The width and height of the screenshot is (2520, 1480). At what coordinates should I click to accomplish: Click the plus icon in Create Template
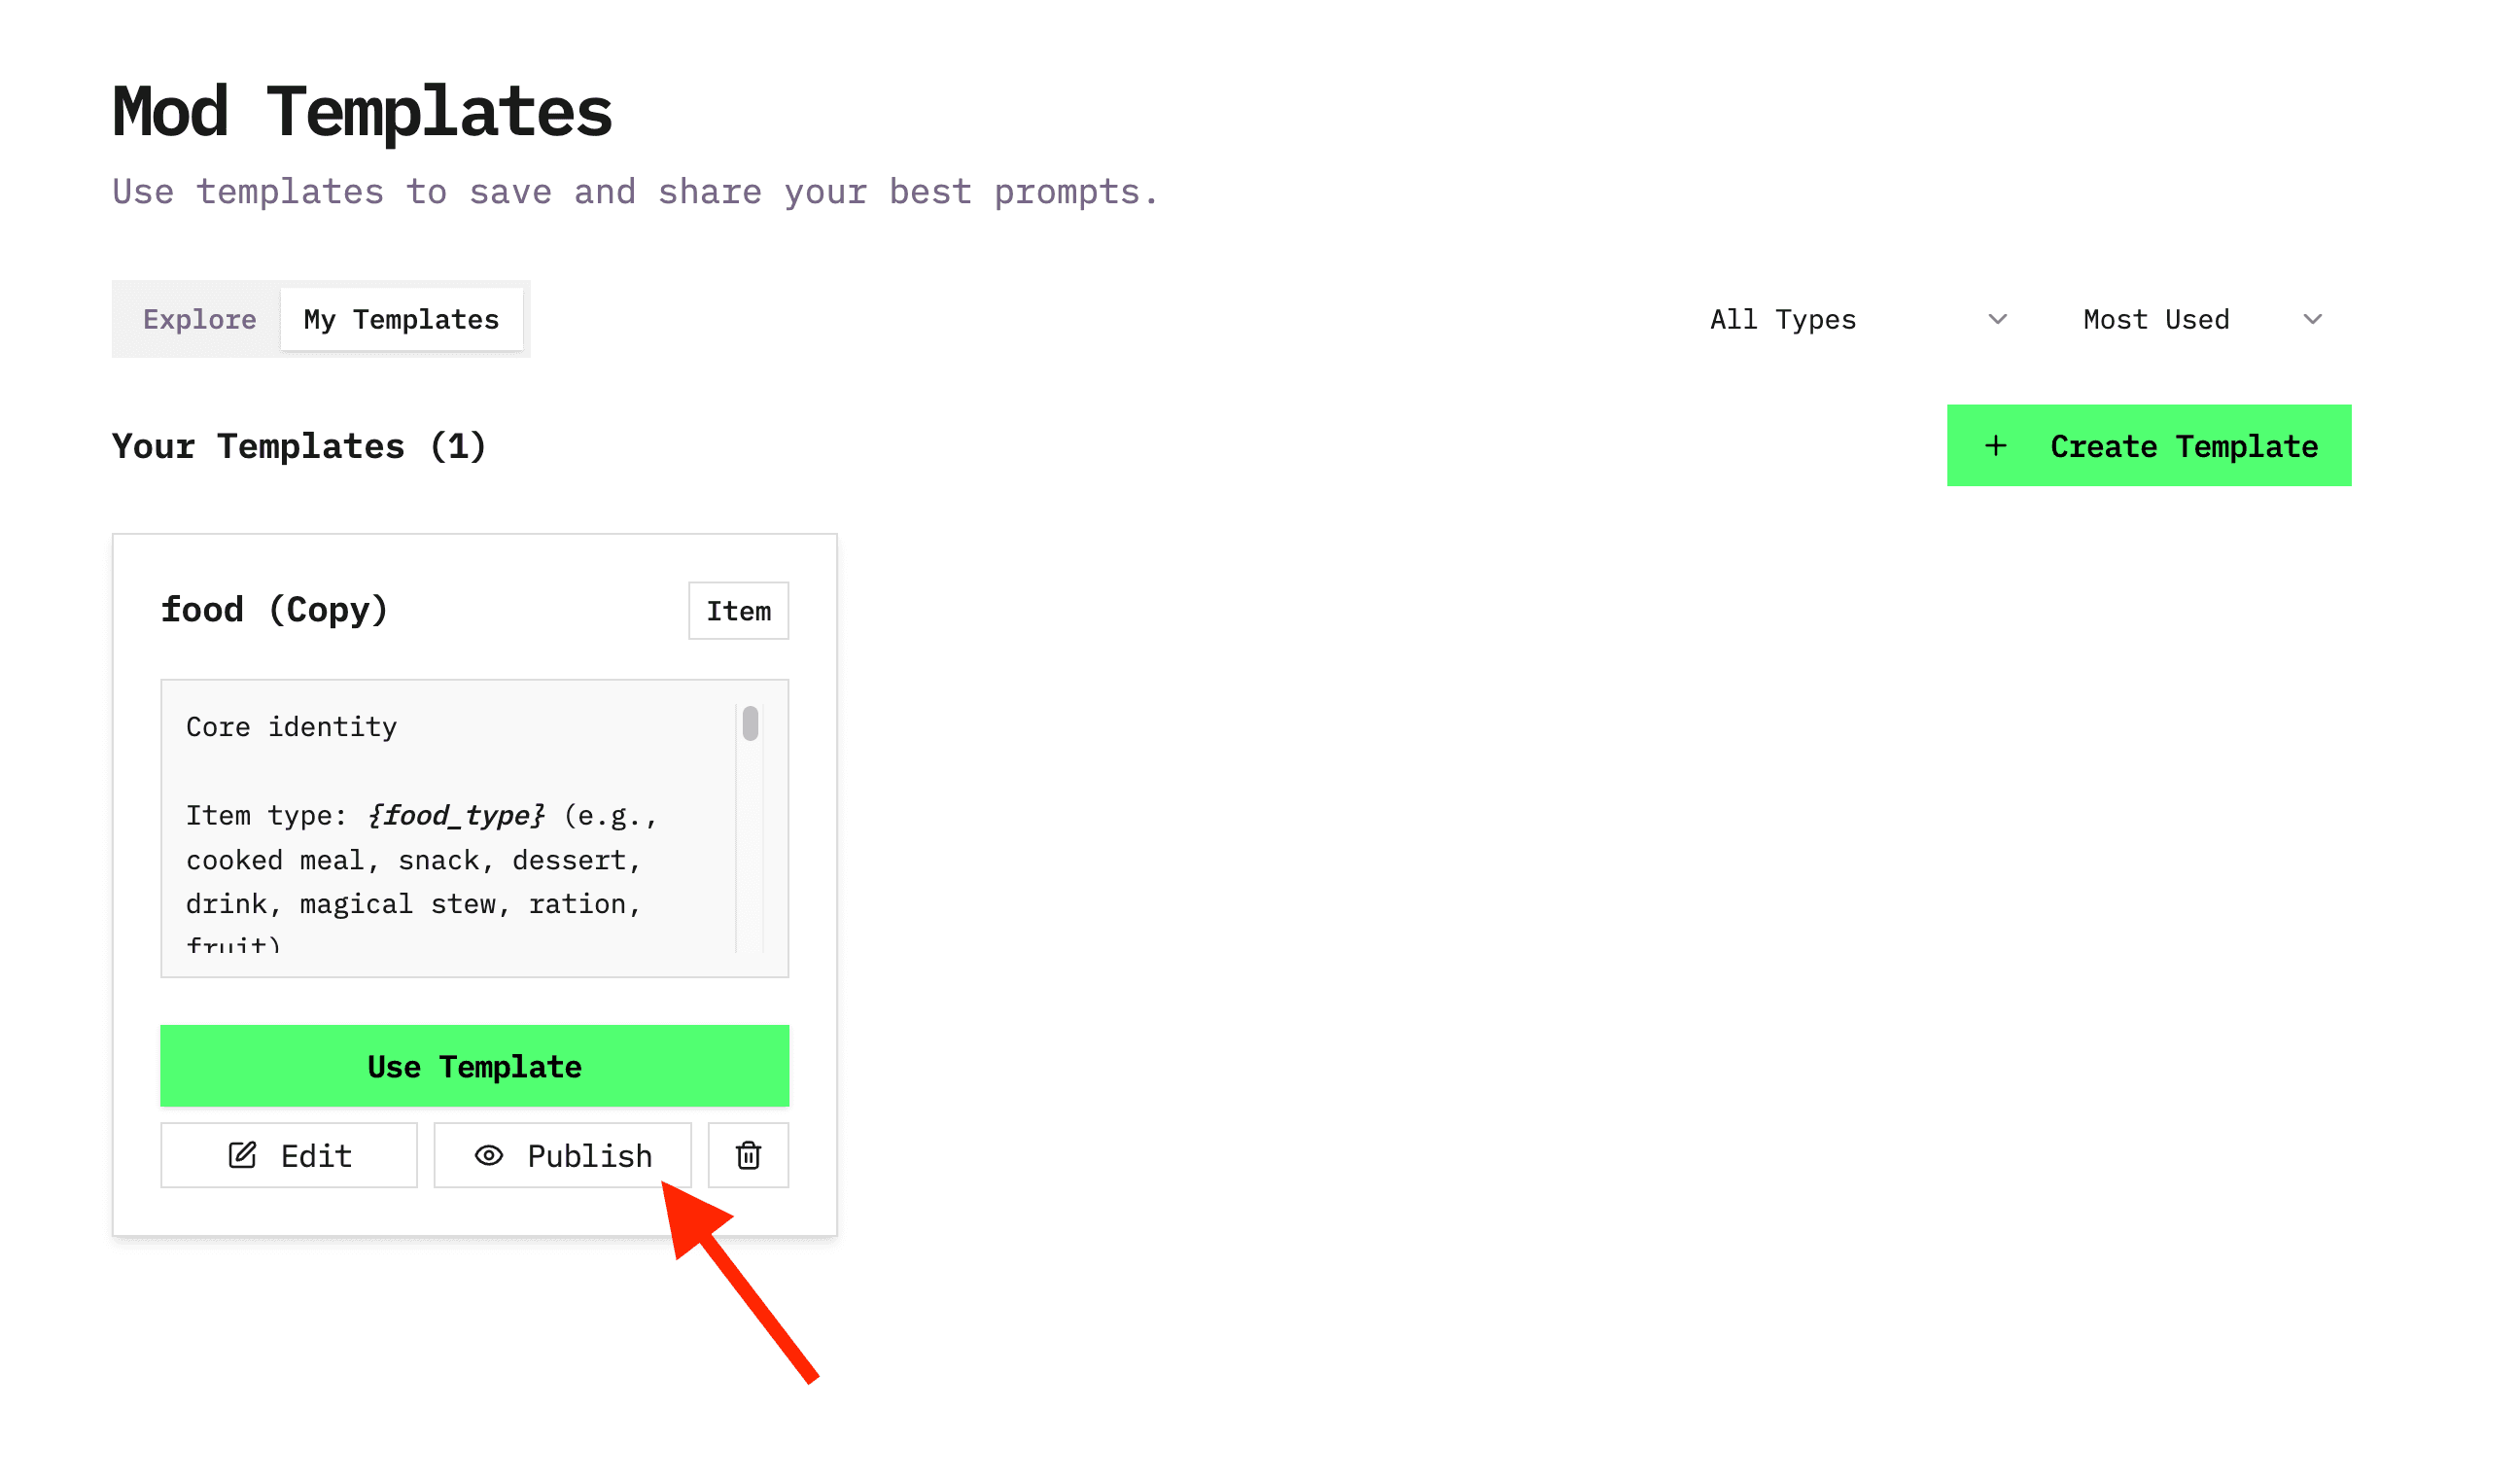coord(1995,446)
